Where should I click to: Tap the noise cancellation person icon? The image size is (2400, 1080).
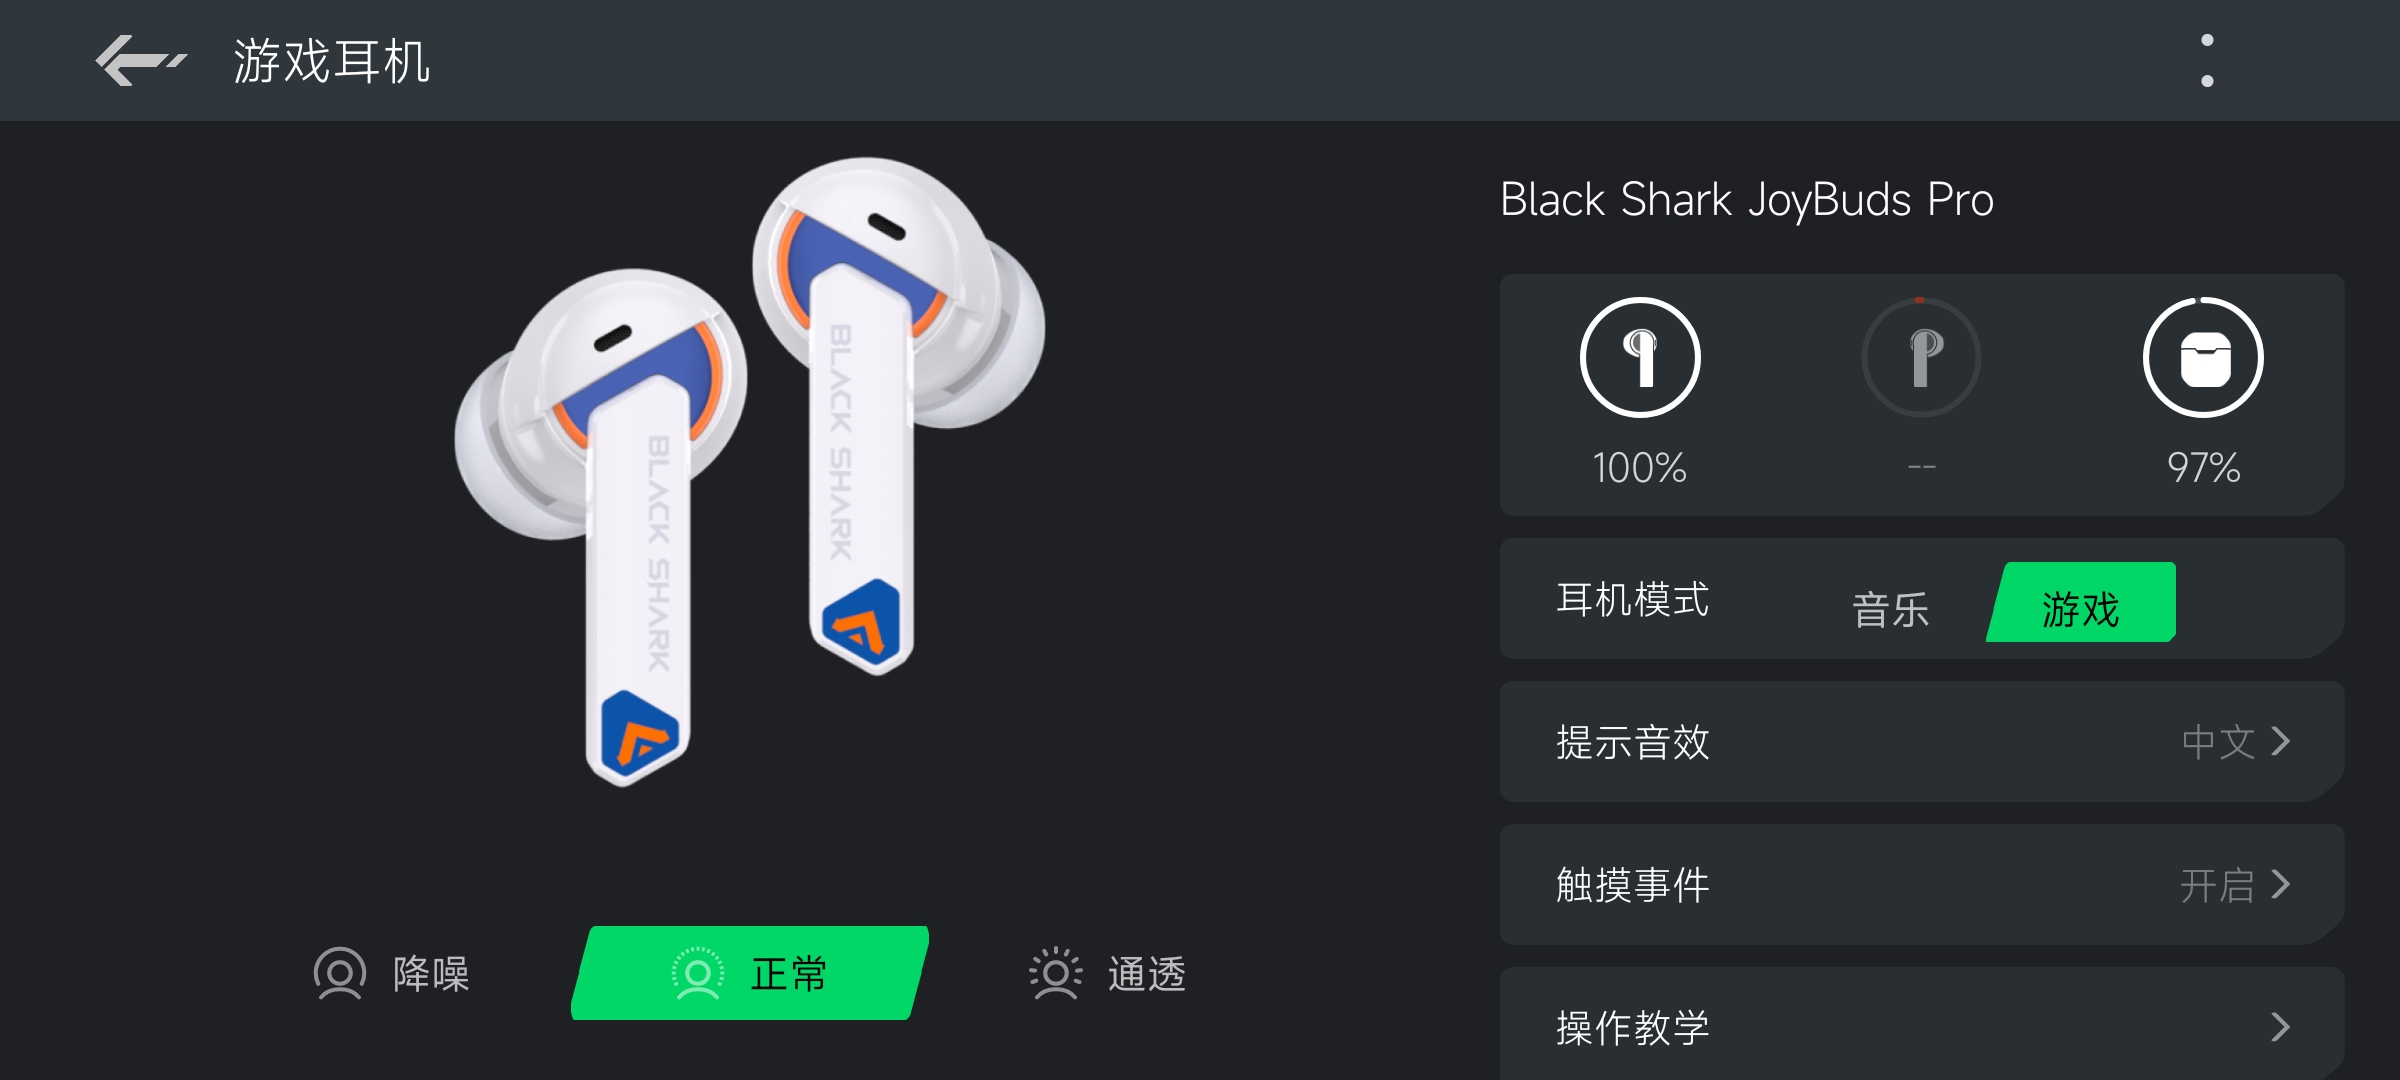click(340, 973)
